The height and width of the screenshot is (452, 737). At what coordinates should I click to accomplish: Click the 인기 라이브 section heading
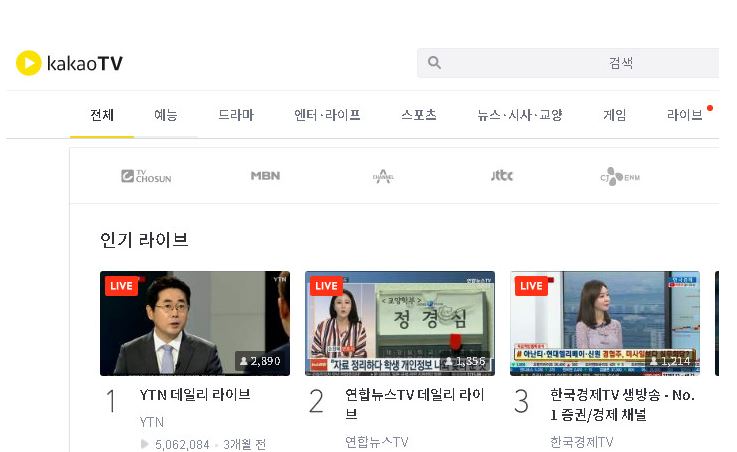pos(144,240)
